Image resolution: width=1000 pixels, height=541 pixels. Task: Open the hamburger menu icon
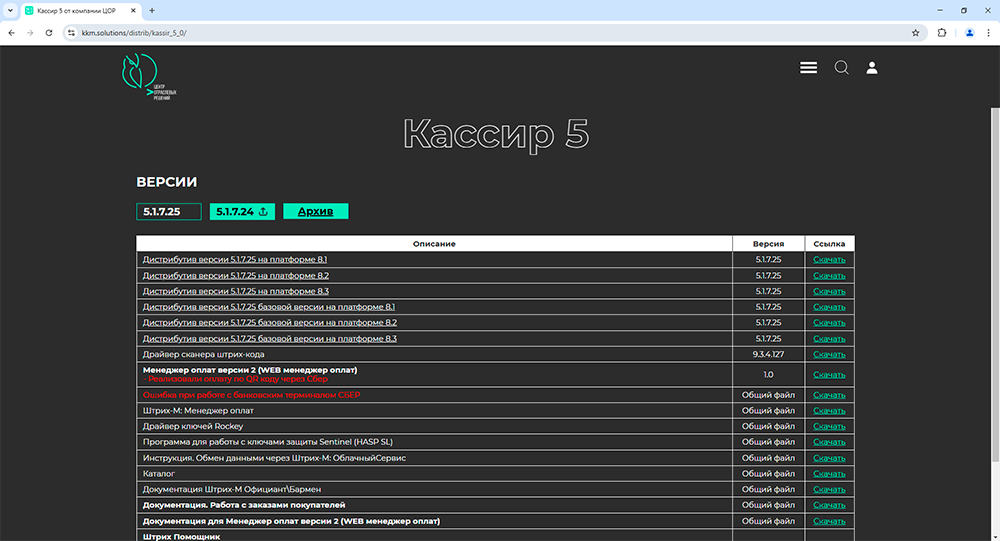[808, 68]
